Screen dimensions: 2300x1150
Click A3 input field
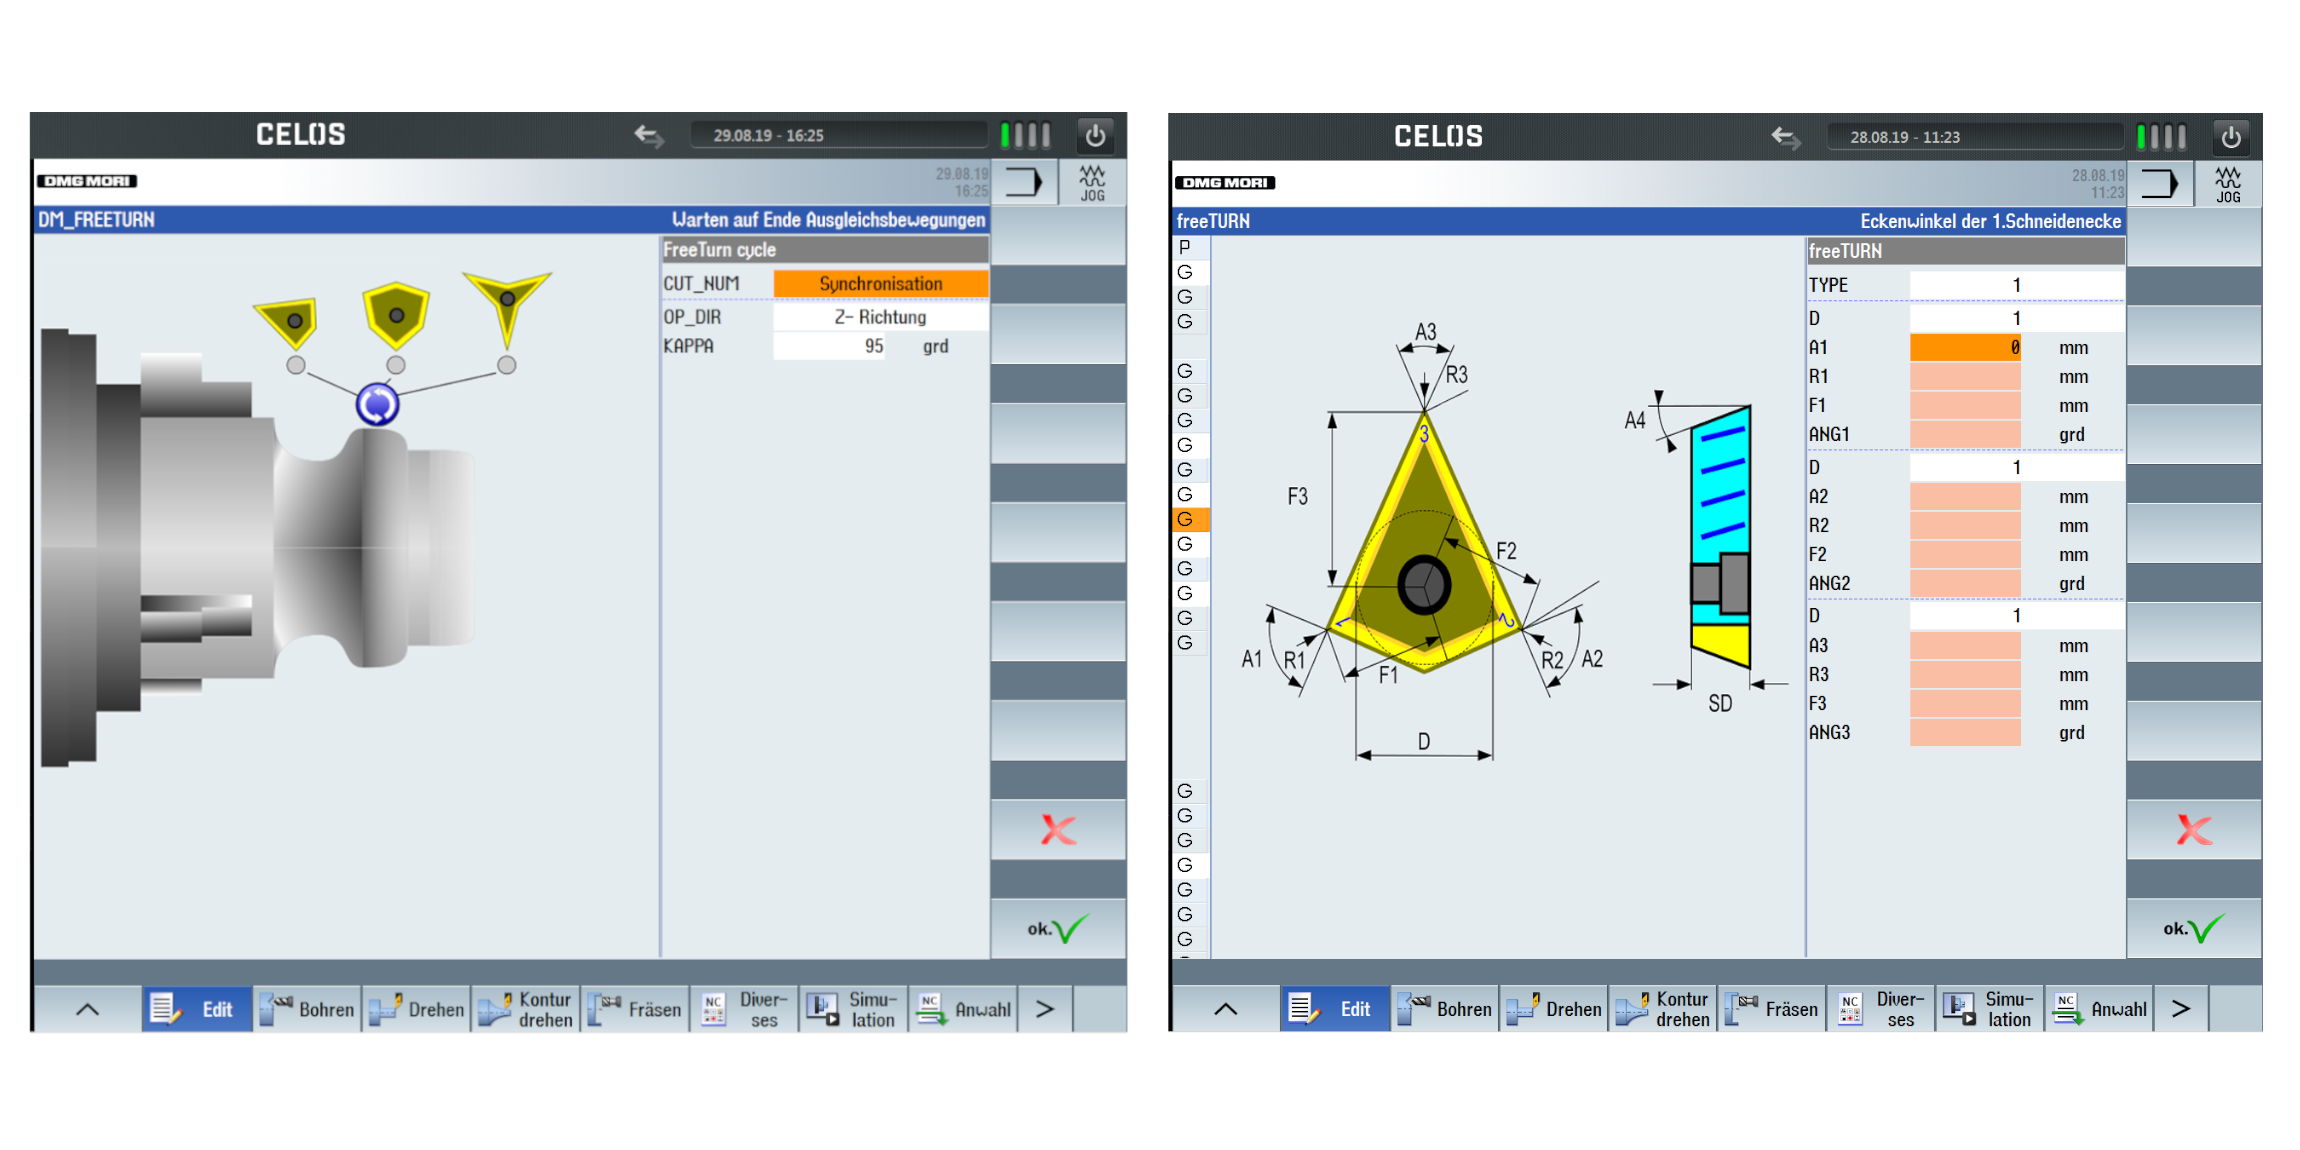point(1965,646)
